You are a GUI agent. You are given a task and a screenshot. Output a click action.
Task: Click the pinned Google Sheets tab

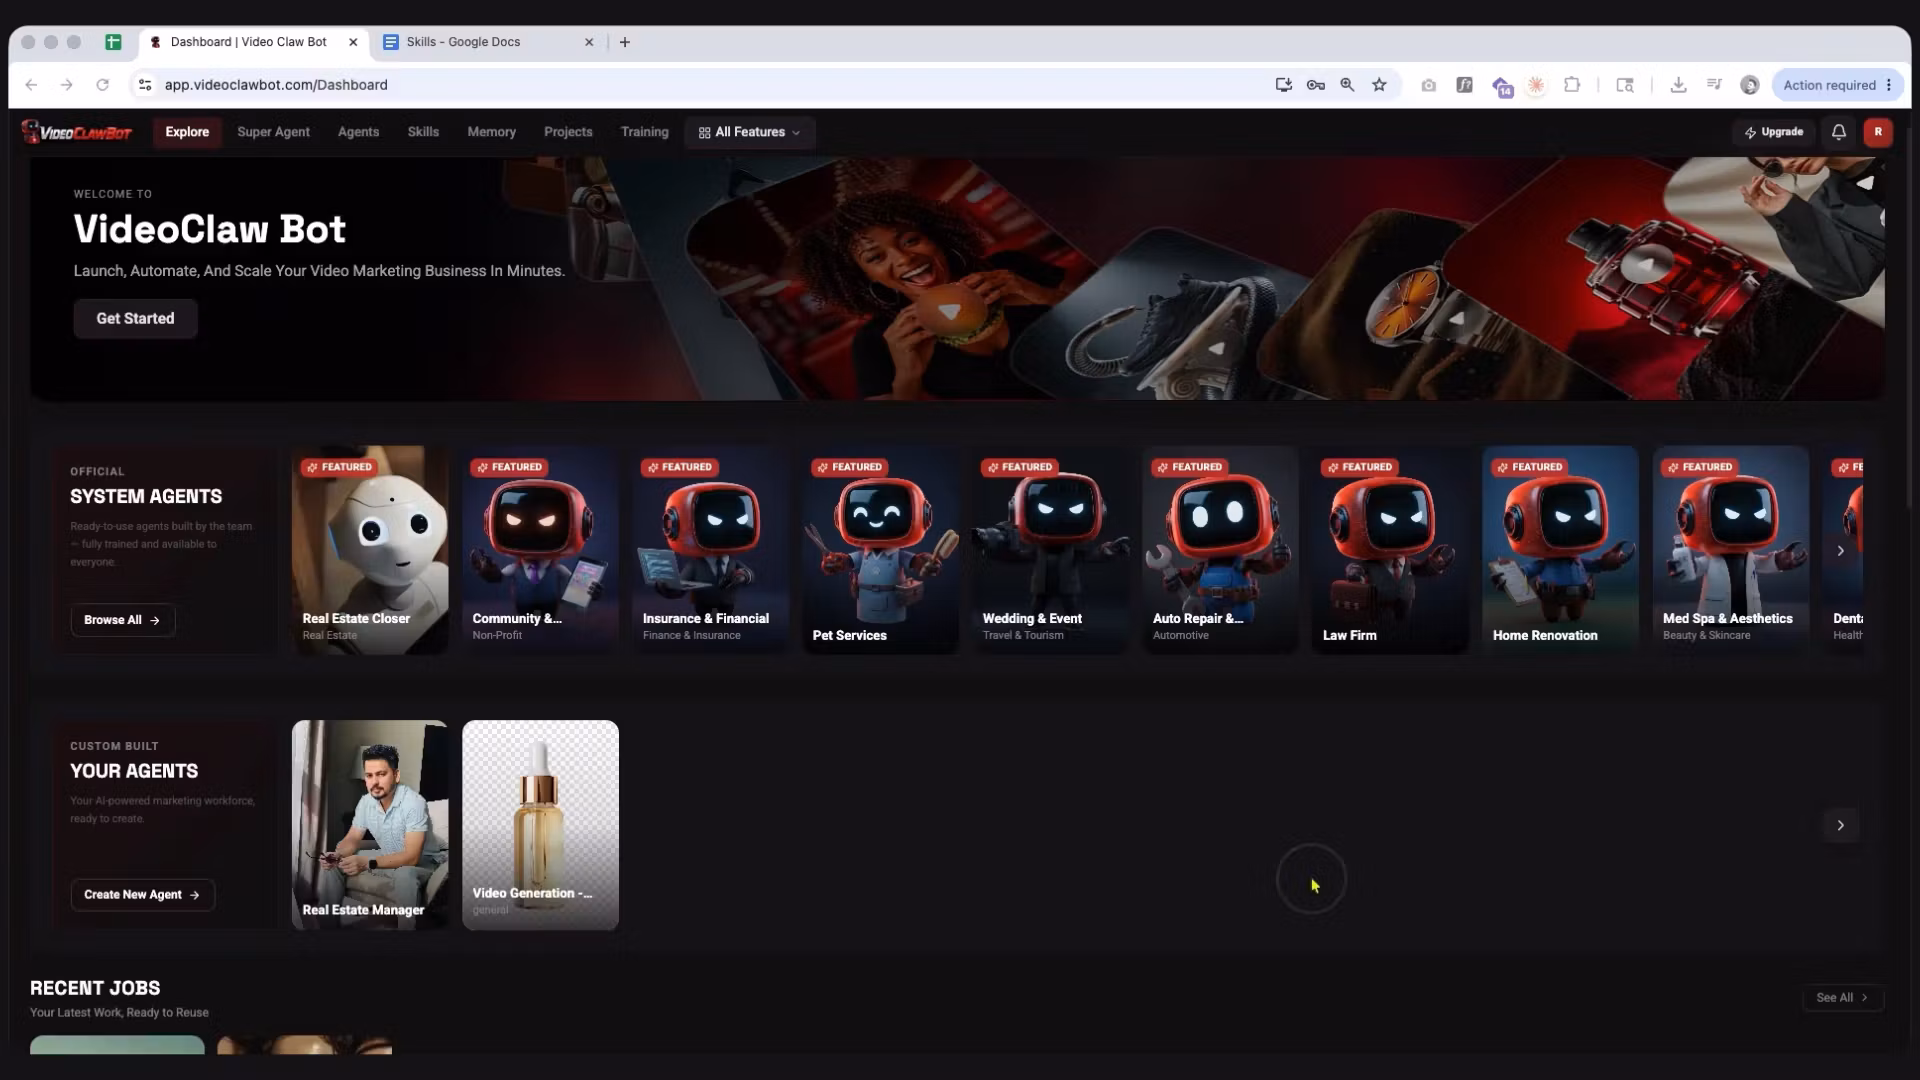point(113,42)
